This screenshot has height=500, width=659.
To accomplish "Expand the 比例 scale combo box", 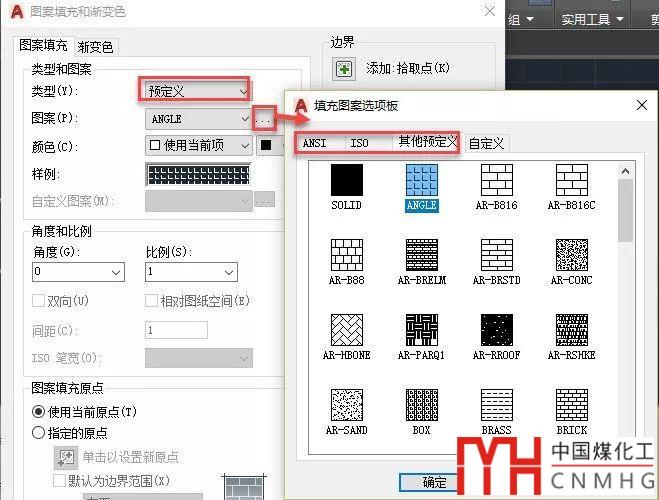I will pyautogui.click(x=191, y=272).
